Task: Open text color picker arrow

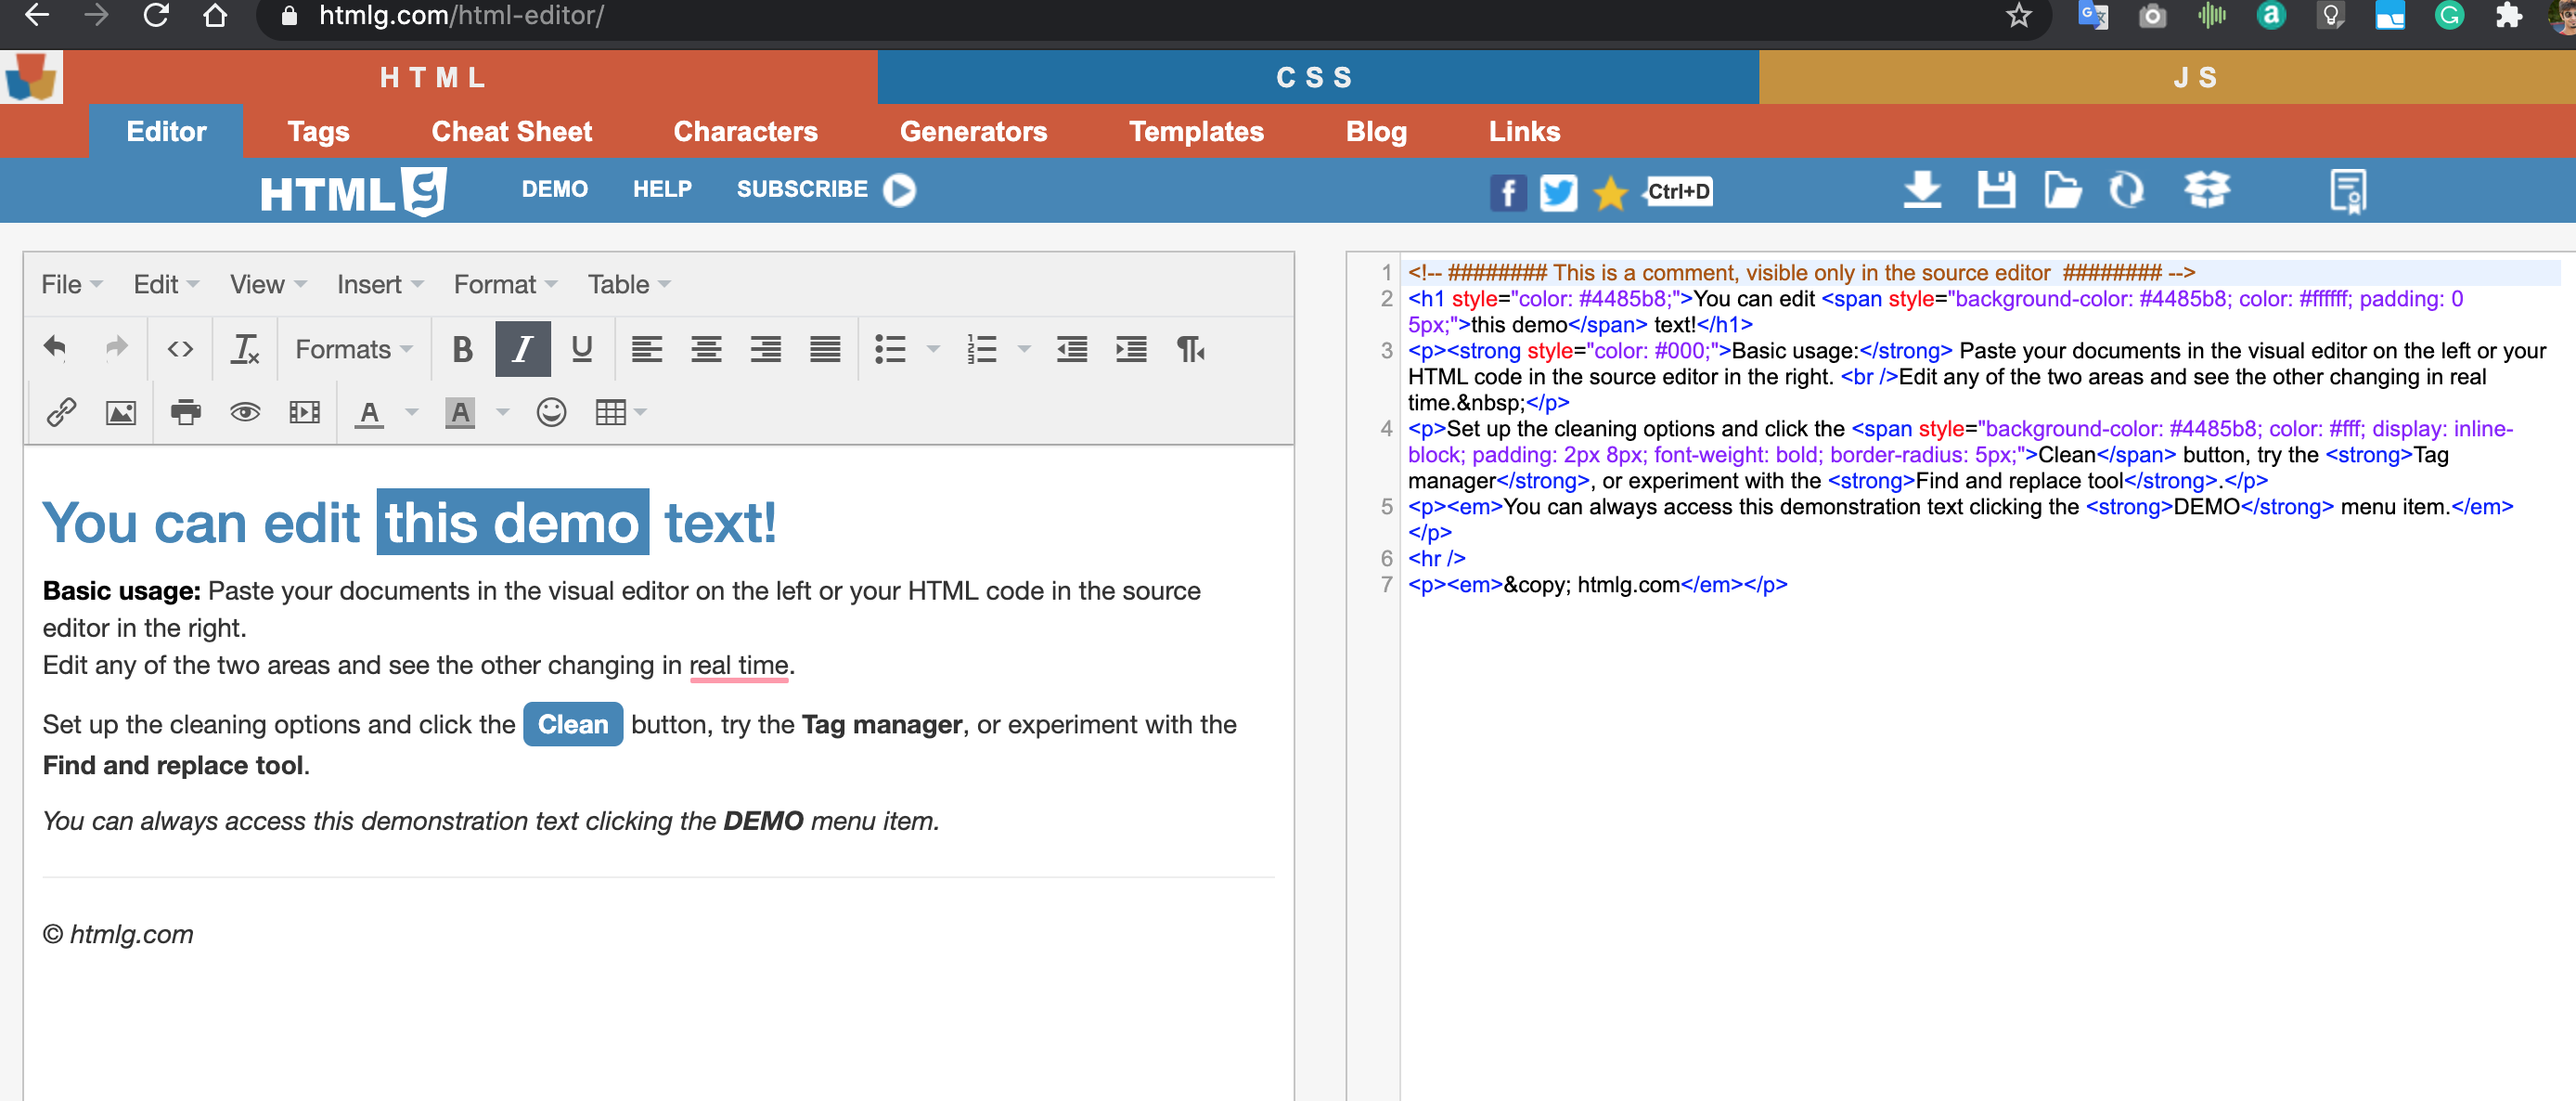Action: pos(411,412)
